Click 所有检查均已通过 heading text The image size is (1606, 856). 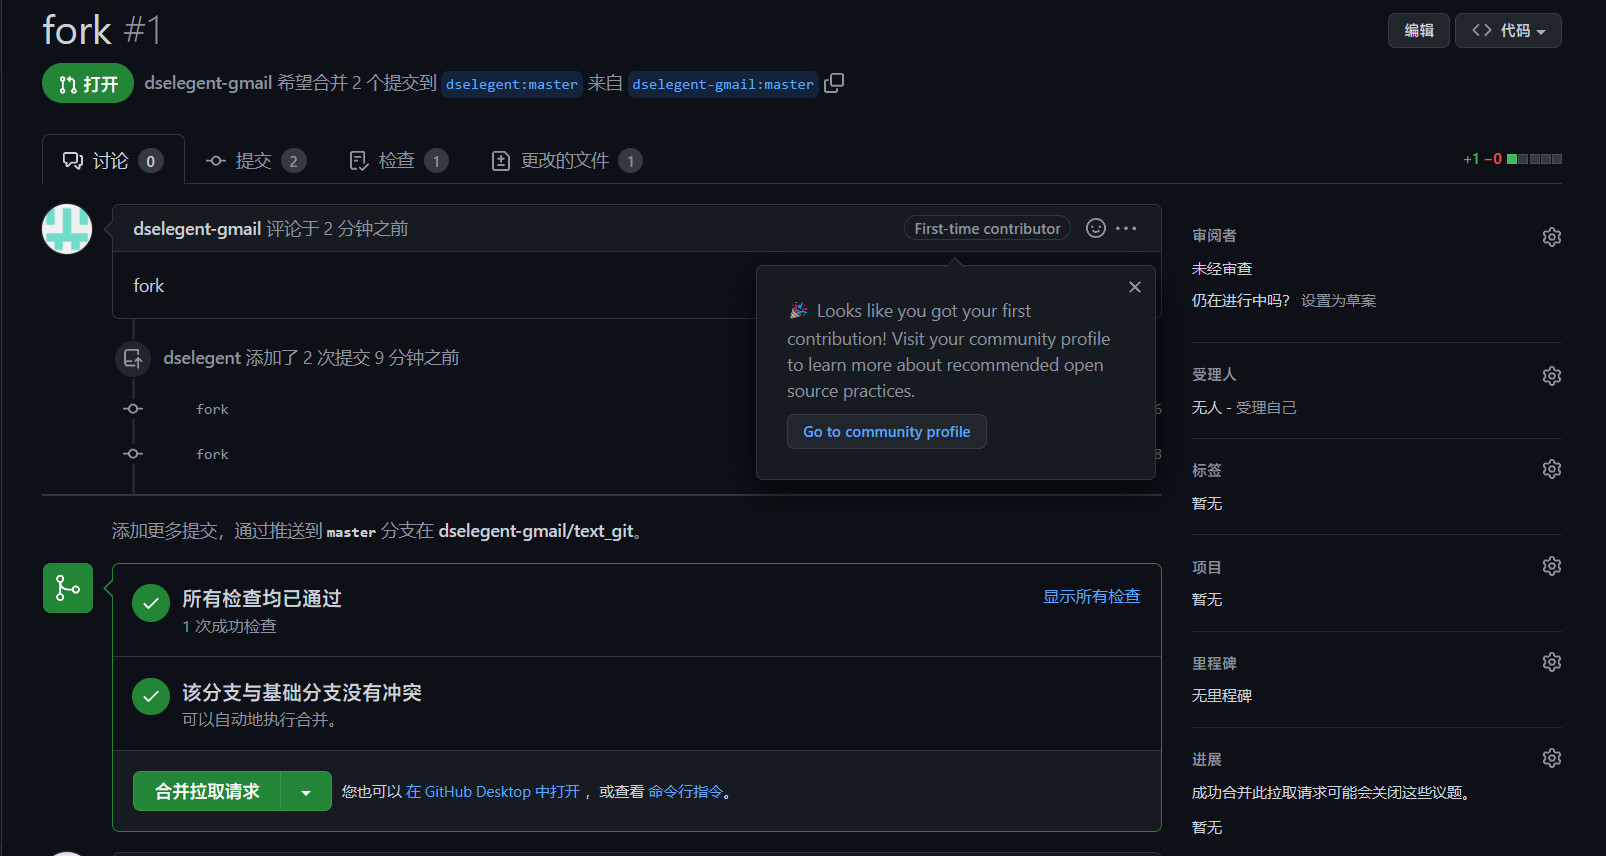pyautogui.click(x=262, y=598)
